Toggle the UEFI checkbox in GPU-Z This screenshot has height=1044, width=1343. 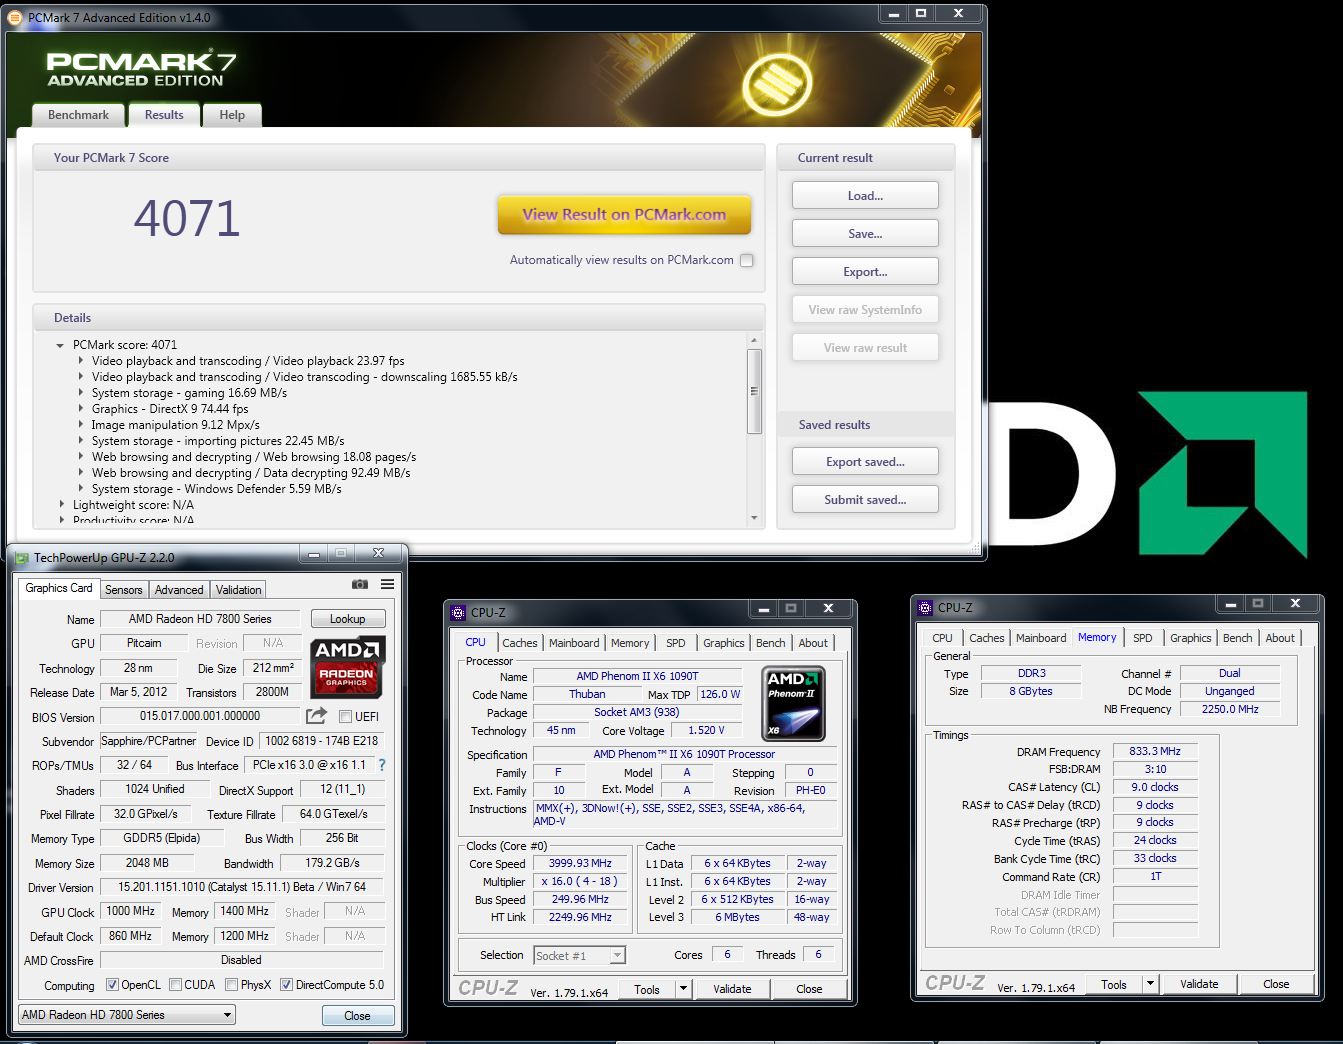(x=345, y=717)
